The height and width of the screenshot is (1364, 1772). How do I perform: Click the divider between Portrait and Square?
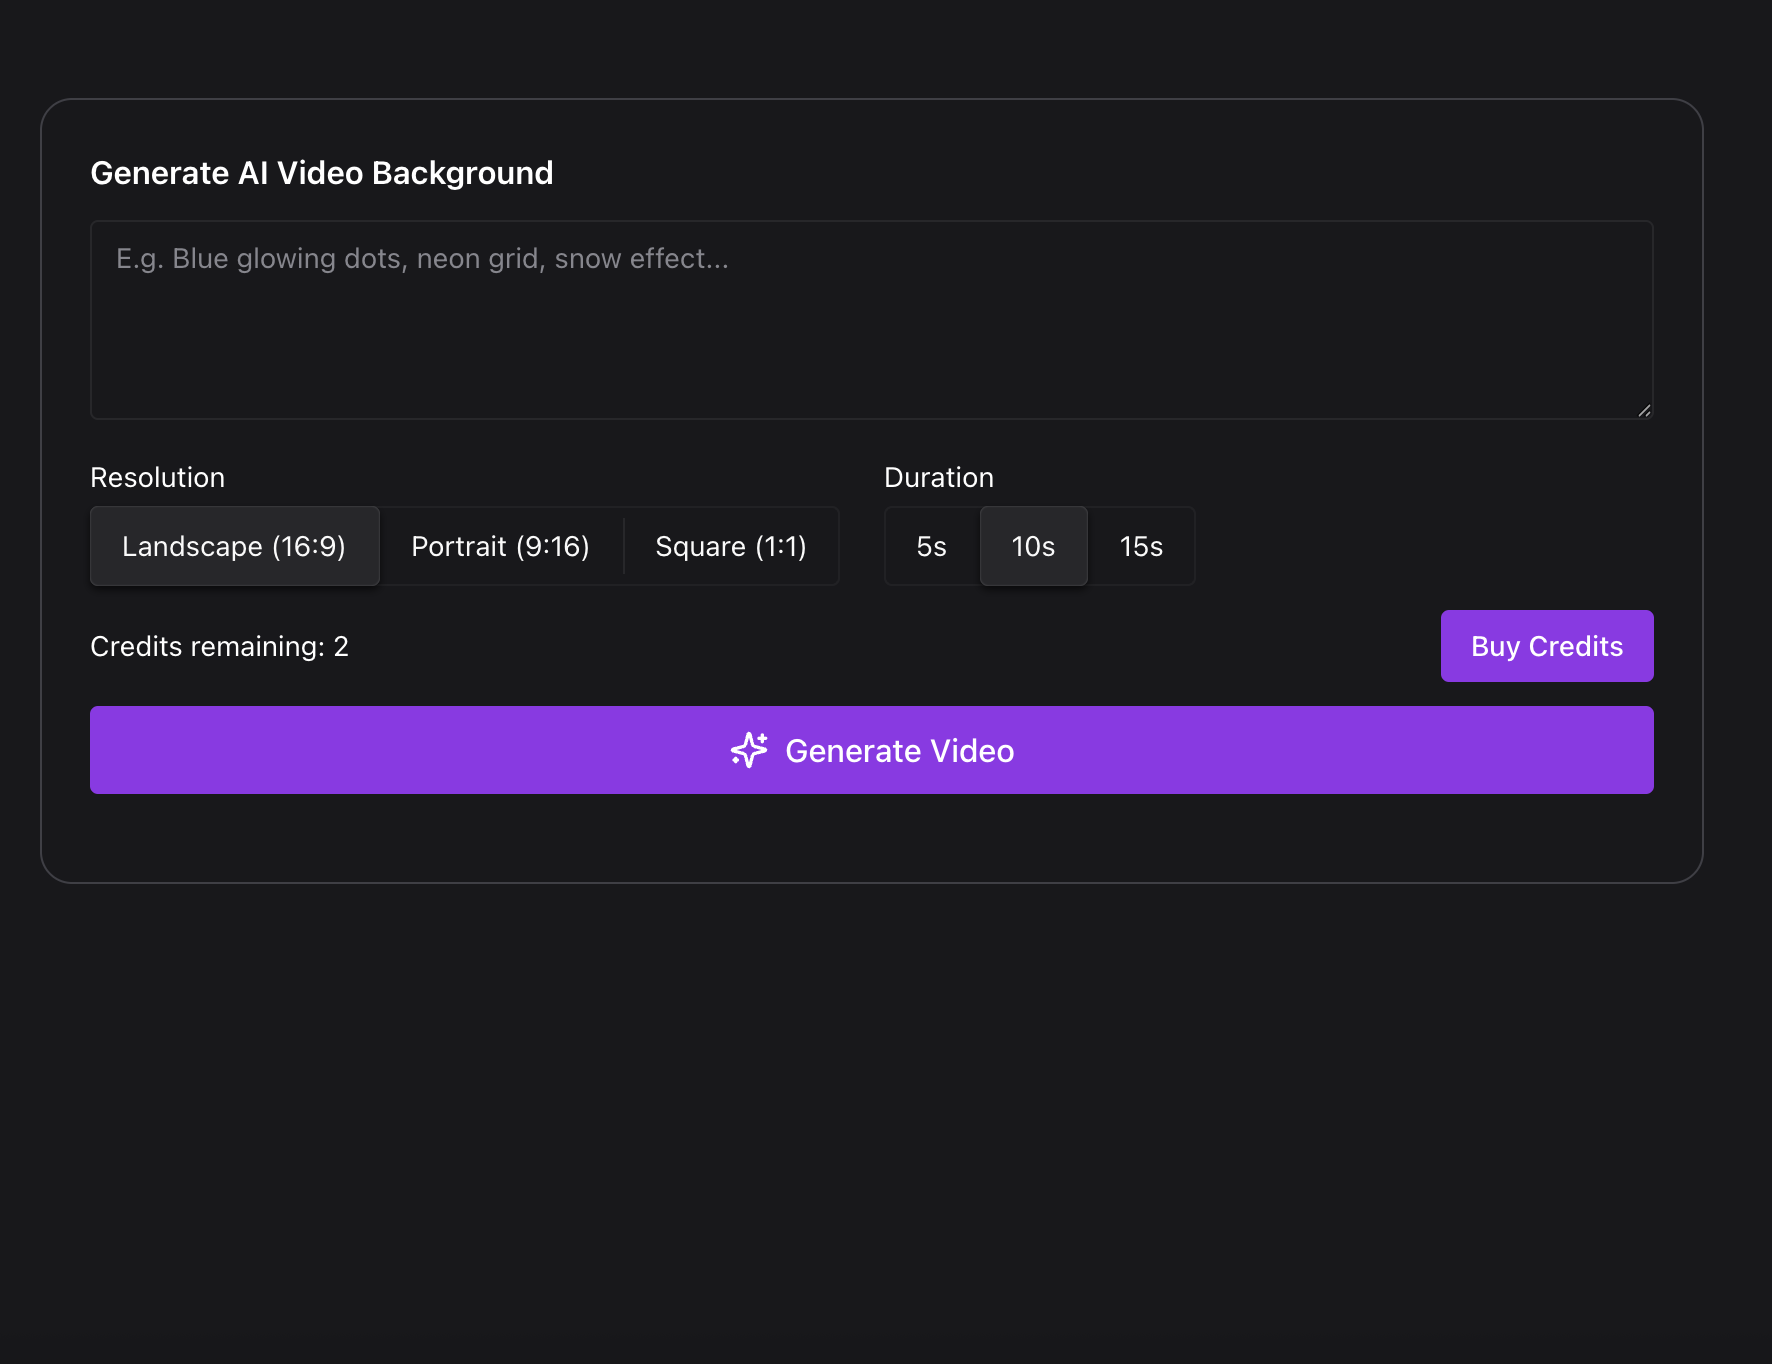624,546
